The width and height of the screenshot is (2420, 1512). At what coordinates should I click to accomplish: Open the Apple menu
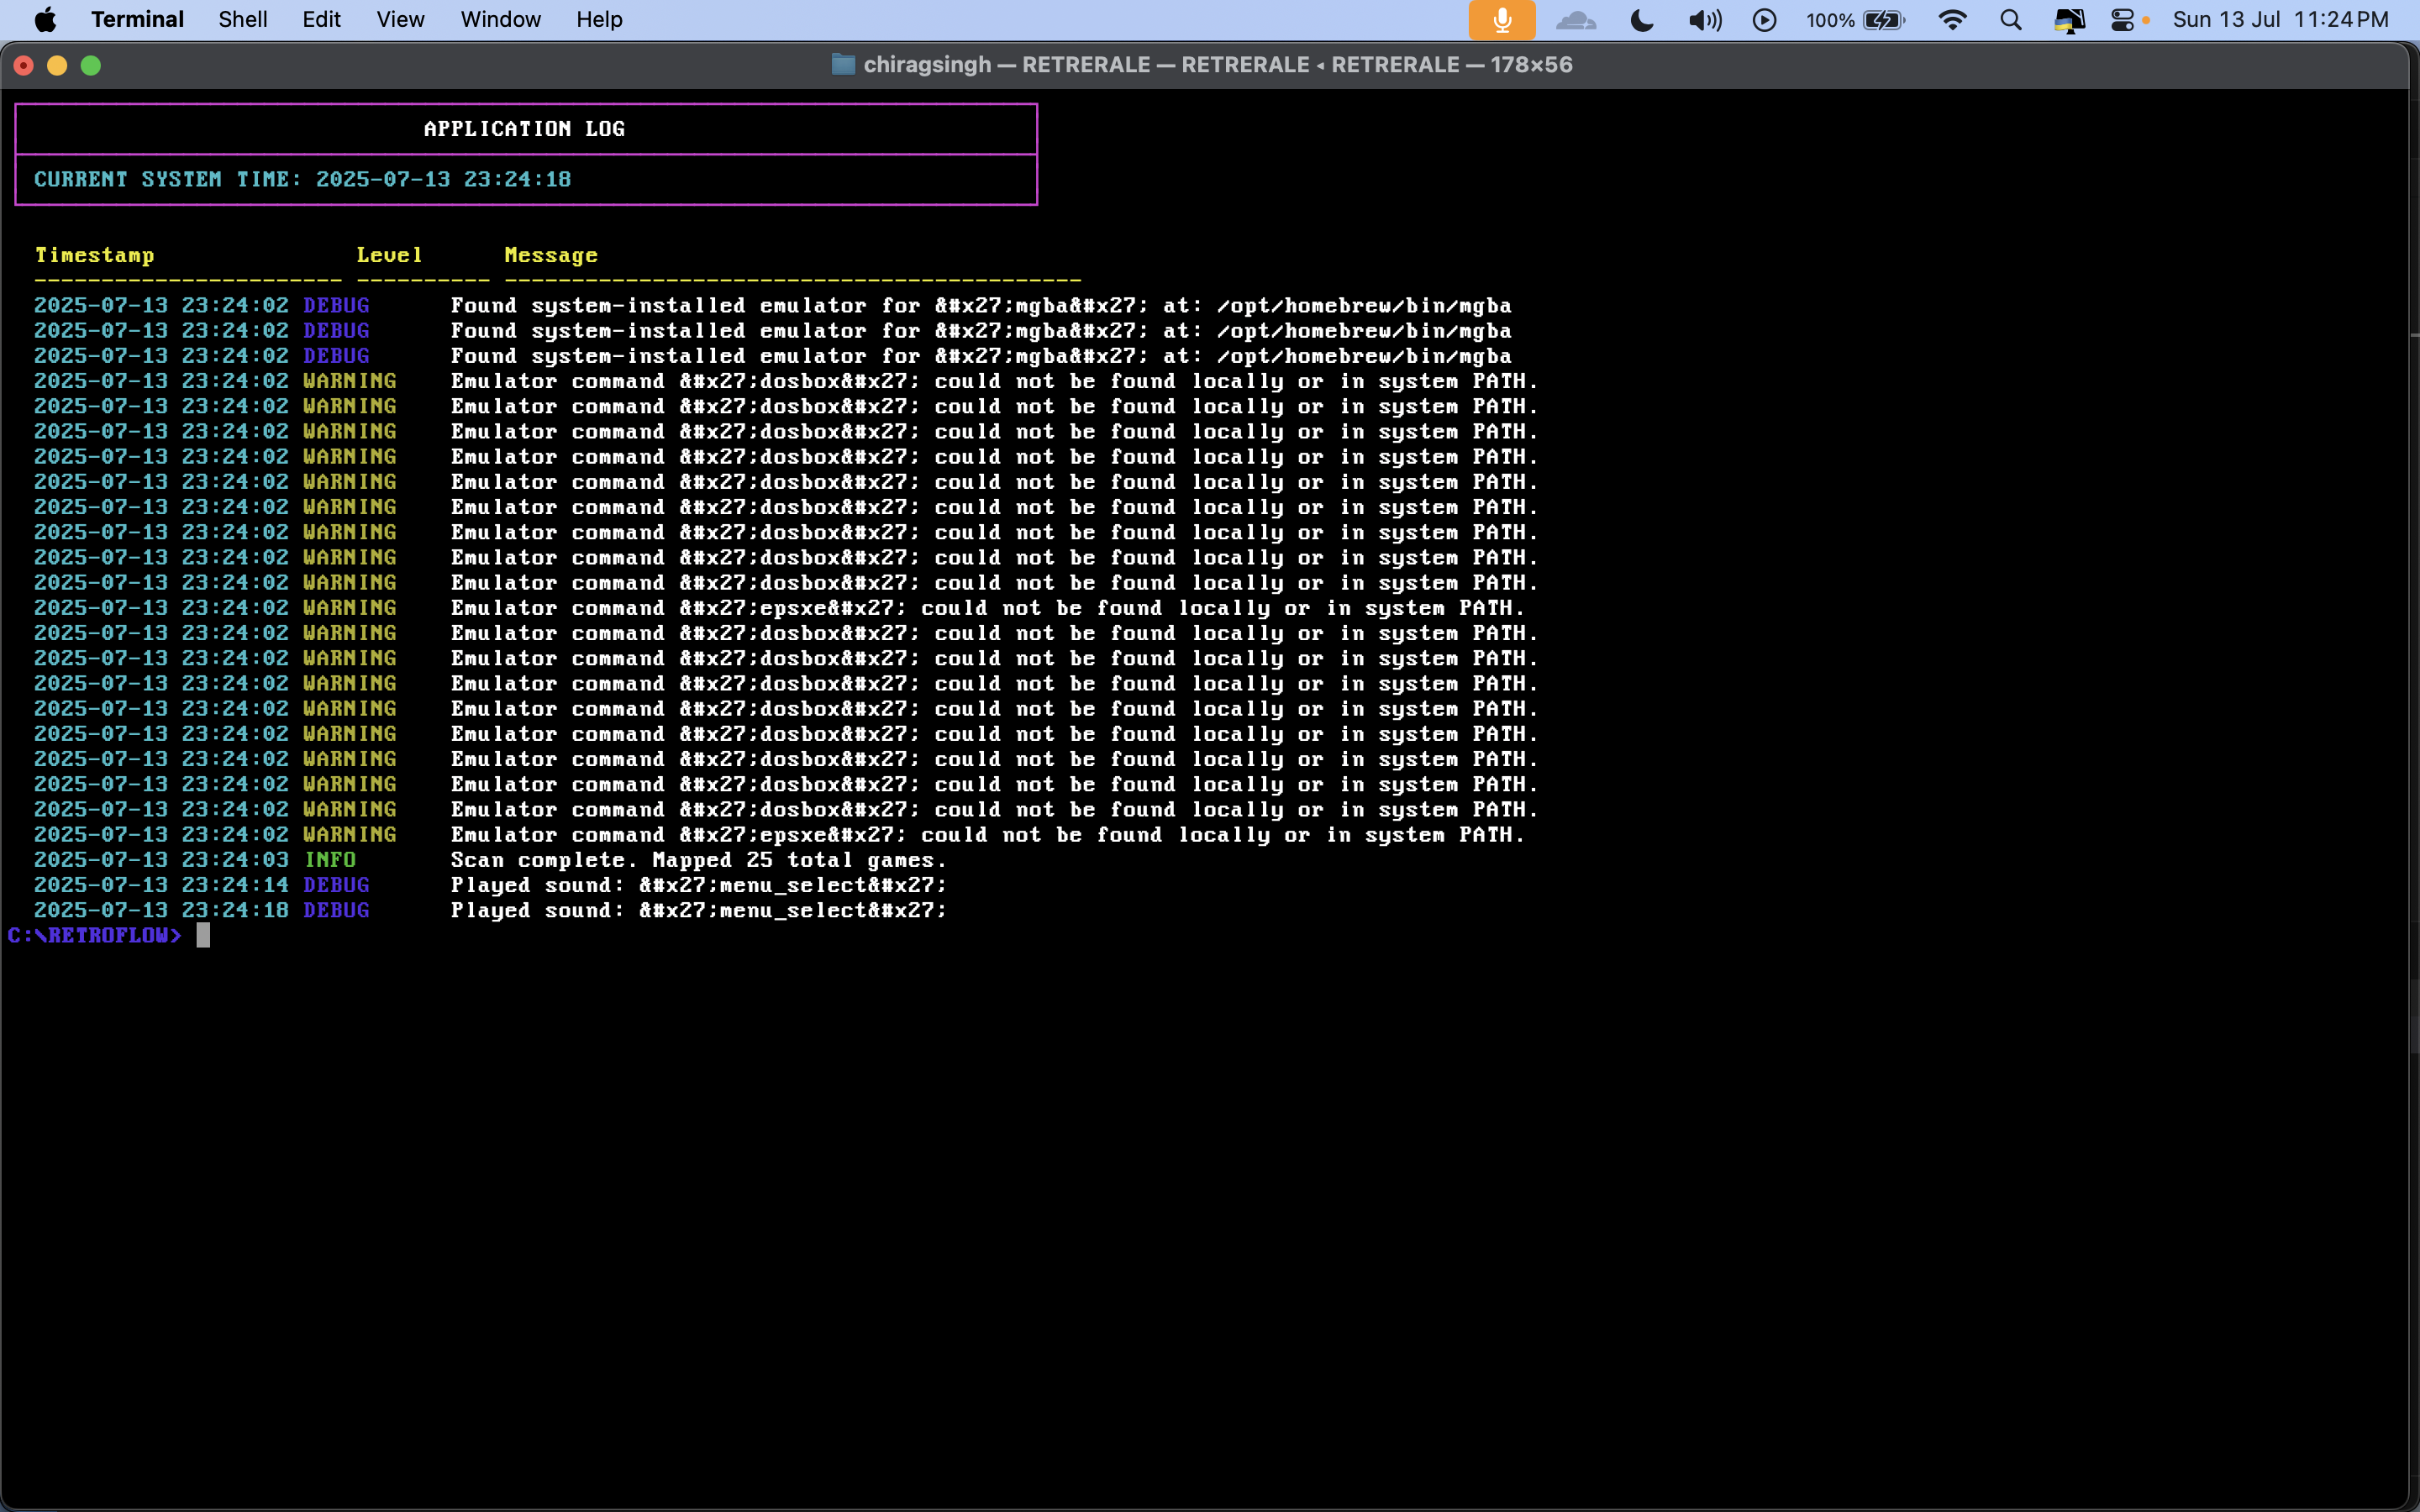tap(45, 20)
